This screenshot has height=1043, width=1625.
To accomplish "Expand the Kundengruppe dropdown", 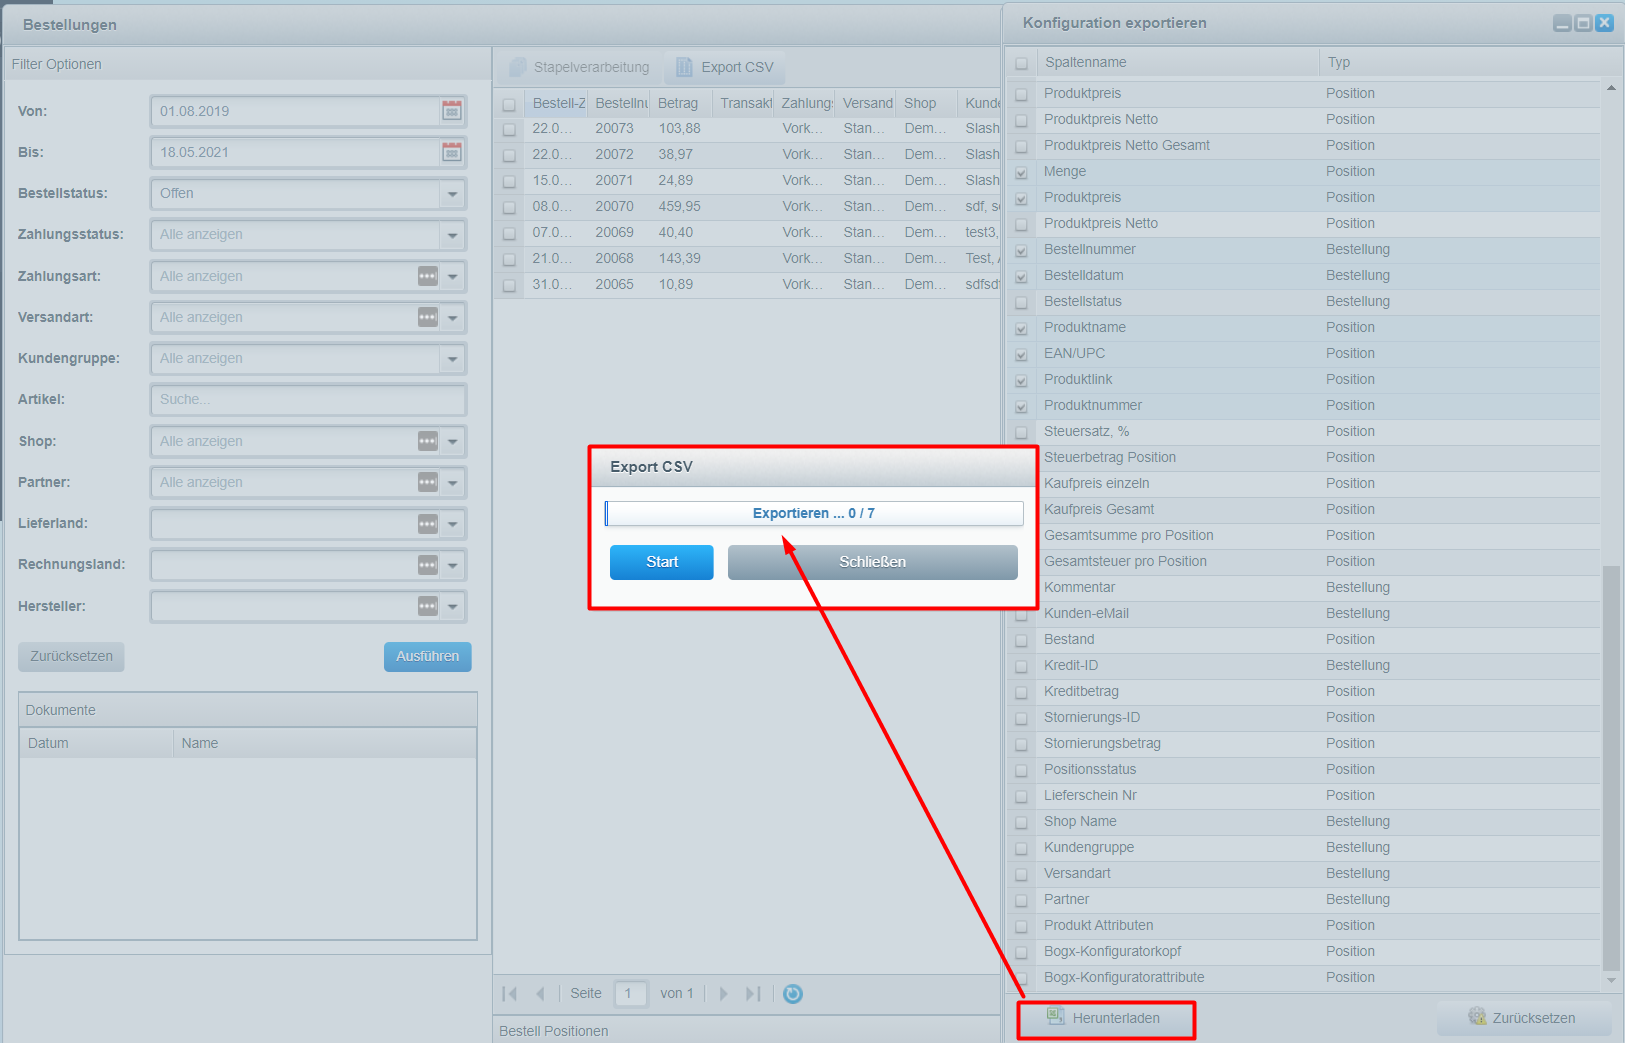I will [x=452, y=358].
